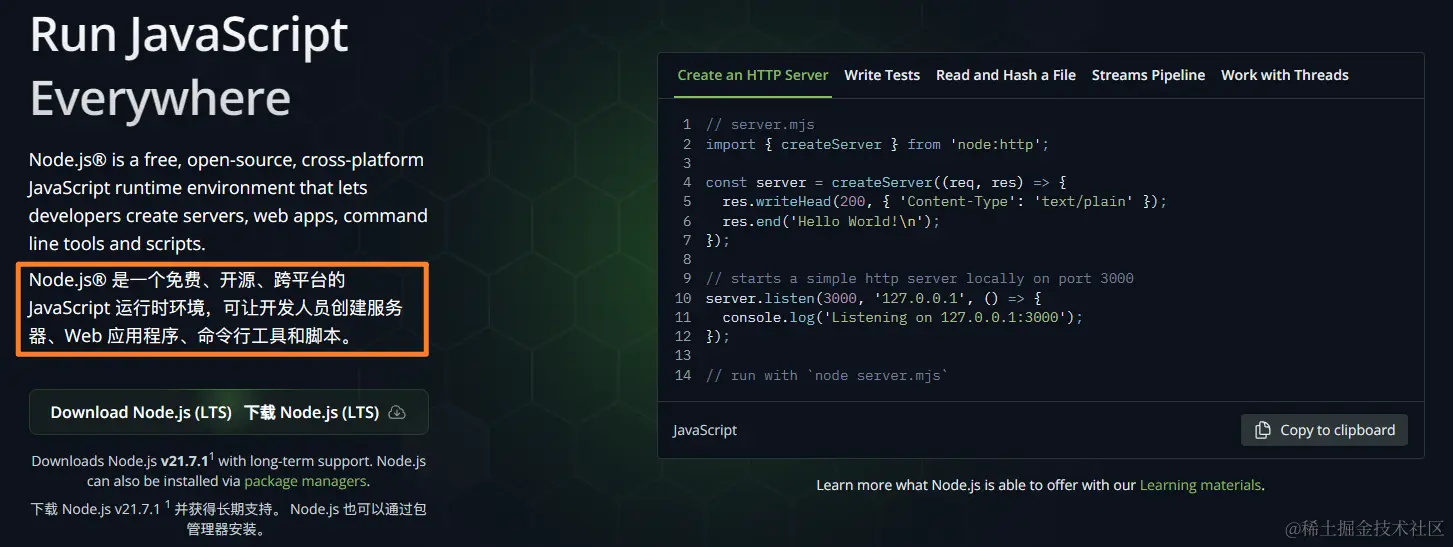
Task: Click the comment run with node server.mjs
Action: pos(826,375)
